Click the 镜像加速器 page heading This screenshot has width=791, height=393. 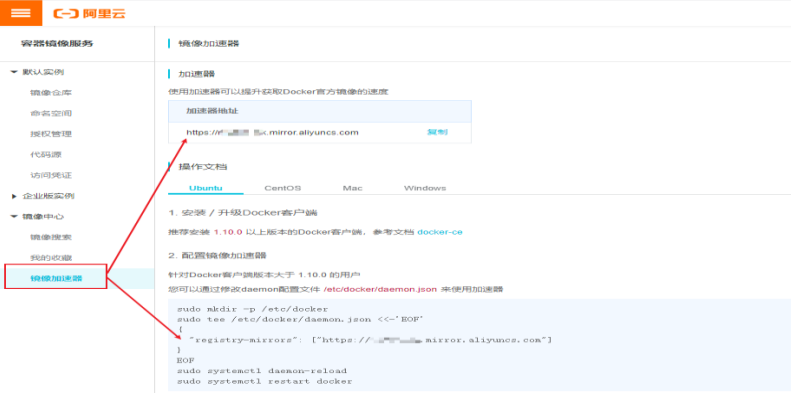pyautogui.click(x=209, y=43)
